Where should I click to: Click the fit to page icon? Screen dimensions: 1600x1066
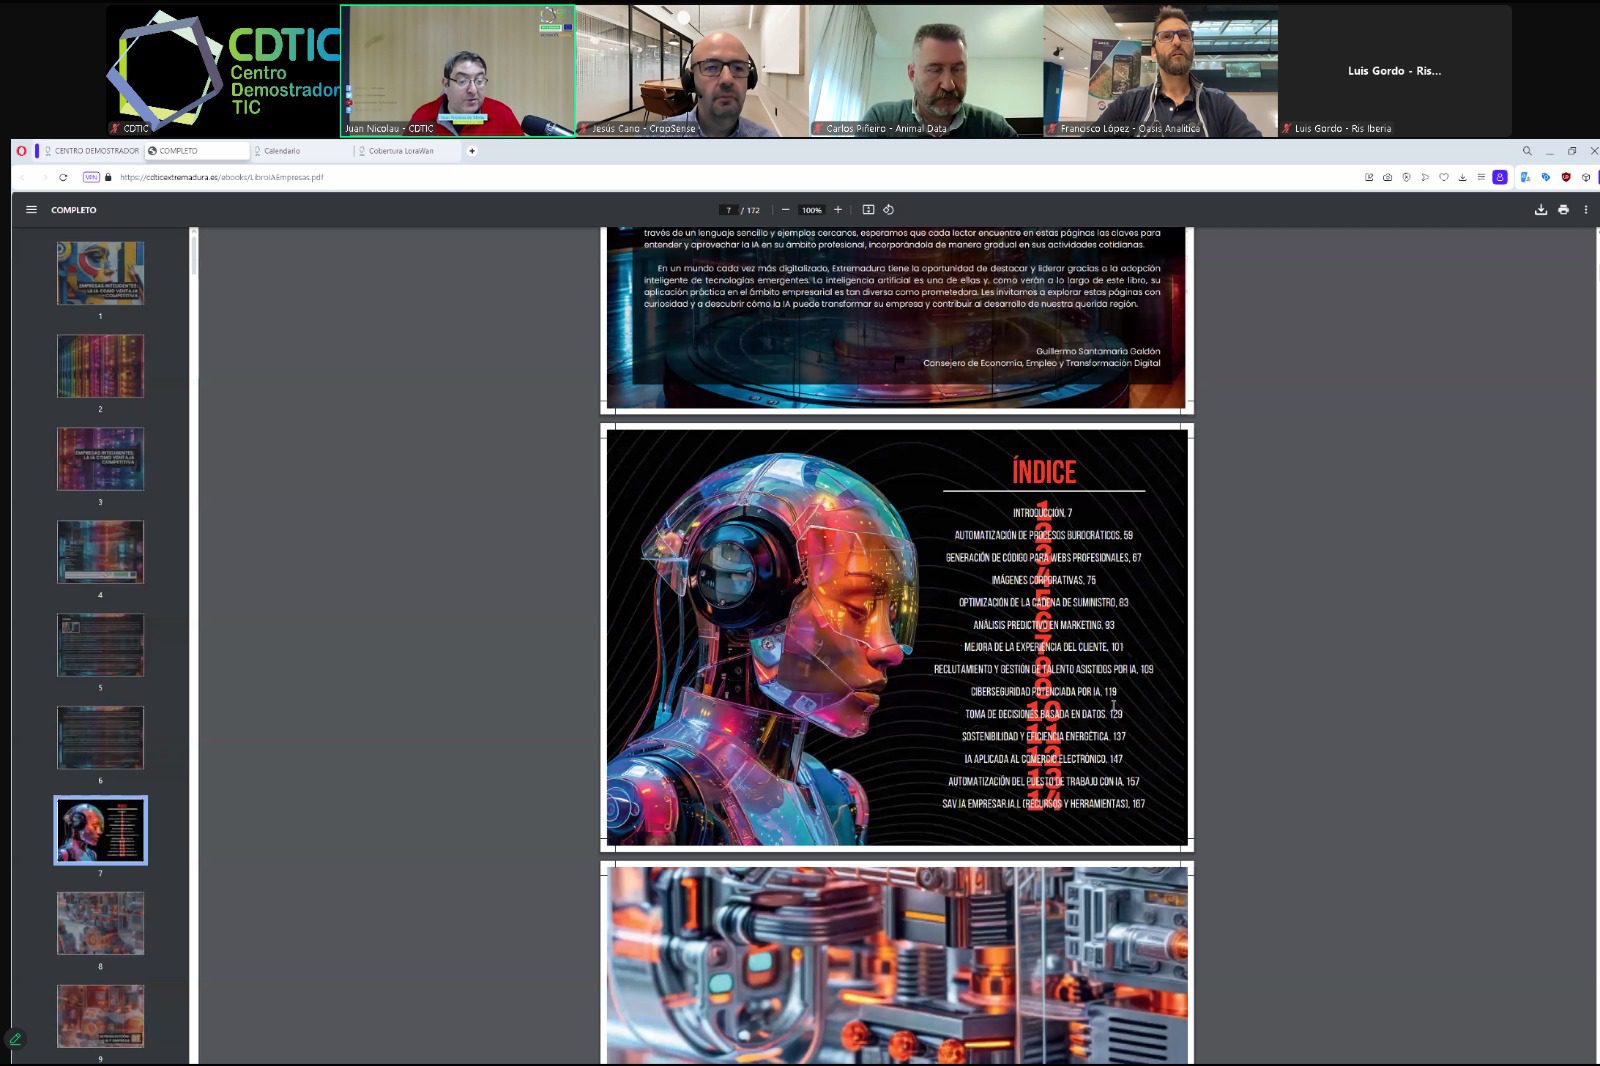868,210
